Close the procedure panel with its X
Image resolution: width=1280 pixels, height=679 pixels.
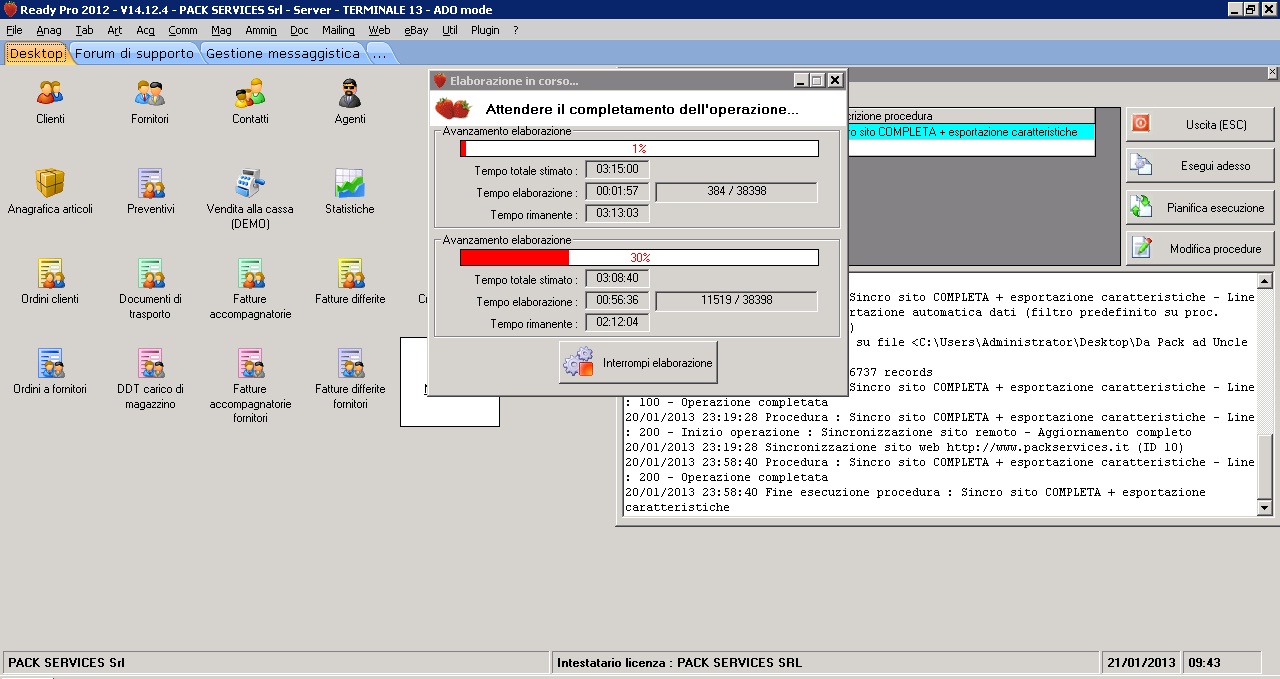[x=1272, y=73]
